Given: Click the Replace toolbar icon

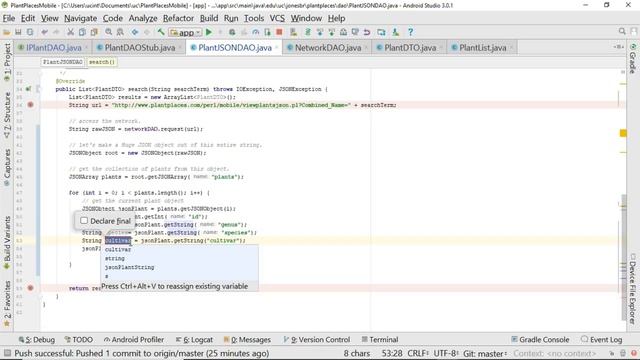Looking at the screenshot, I should click(x=120, y=32).
